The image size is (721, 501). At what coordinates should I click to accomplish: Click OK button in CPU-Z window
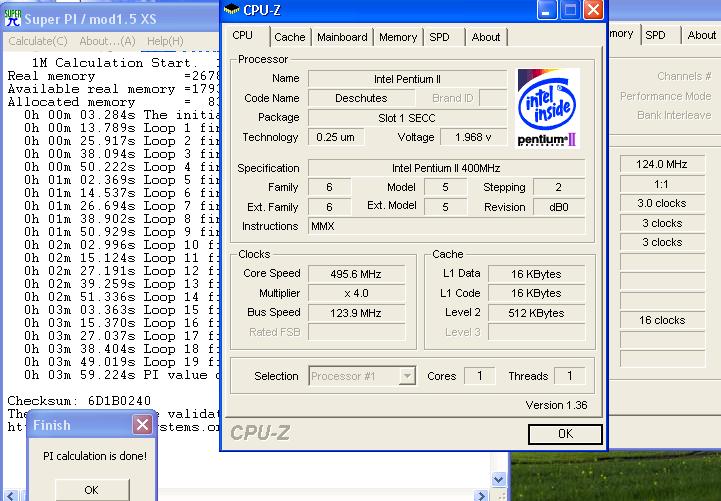565,434
